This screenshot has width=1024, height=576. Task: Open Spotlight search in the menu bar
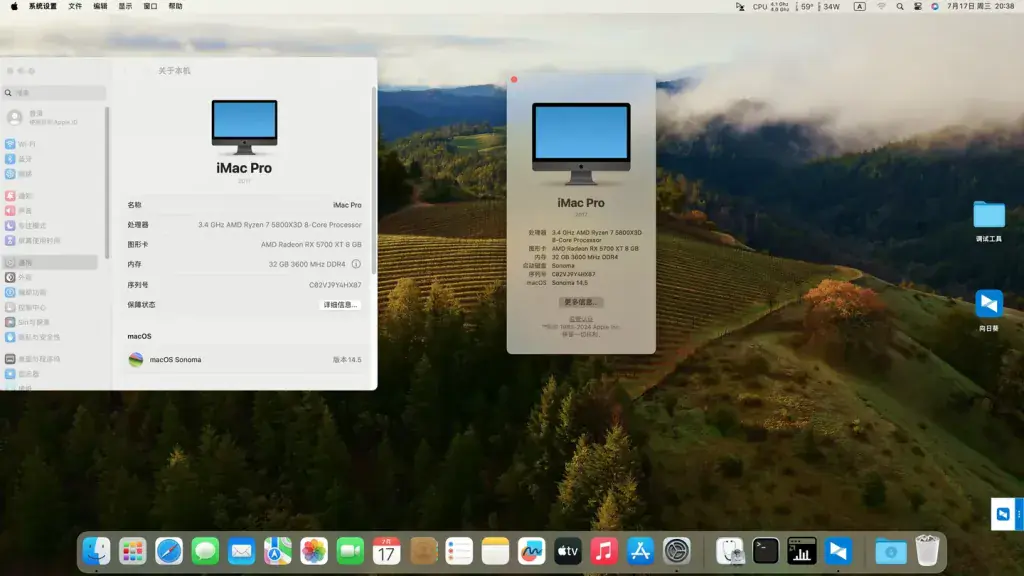point(900,7)
